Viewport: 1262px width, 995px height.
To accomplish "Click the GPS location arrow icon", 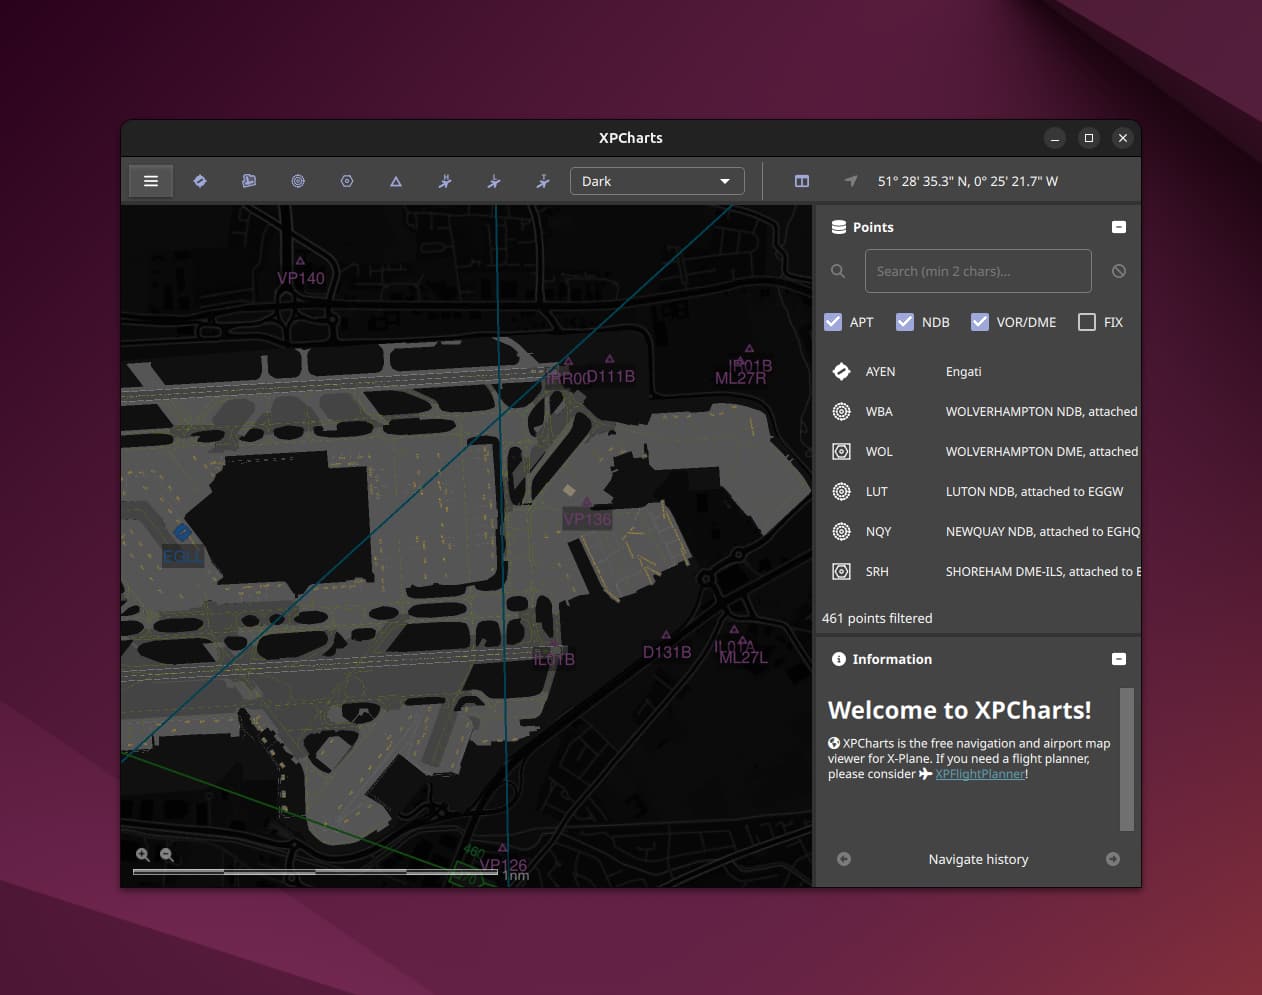I will point(849,181).
